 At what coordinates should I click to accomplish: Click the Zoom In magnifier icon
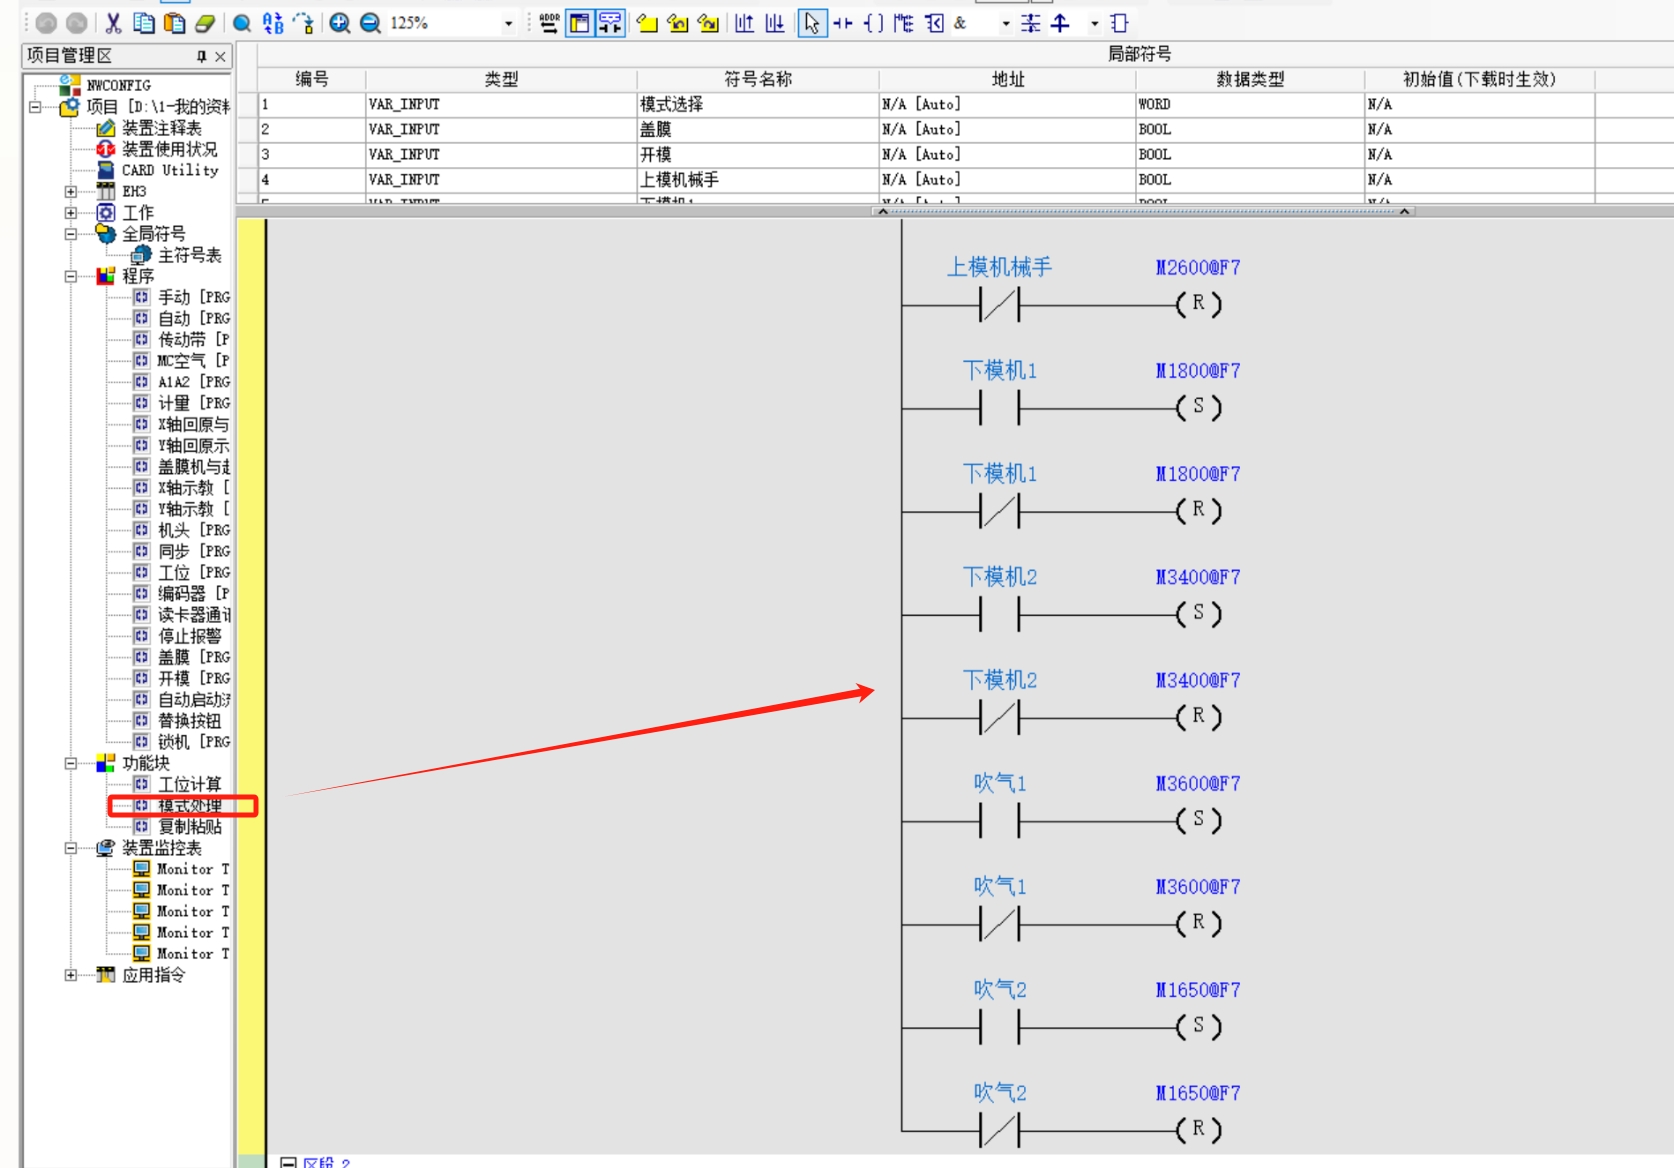pyautogui.click(x=340, y=23)
